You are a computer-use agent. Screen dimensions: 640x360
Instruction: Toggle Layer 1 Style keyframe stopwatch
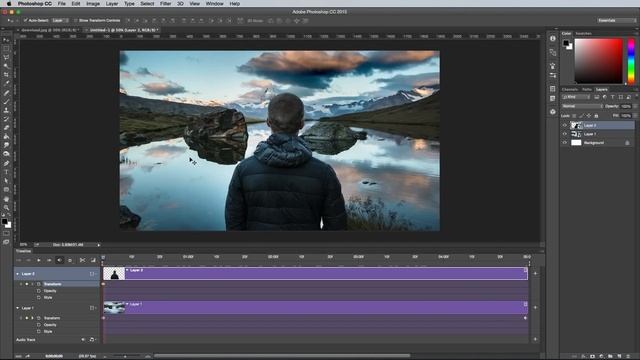coord(39,332)
